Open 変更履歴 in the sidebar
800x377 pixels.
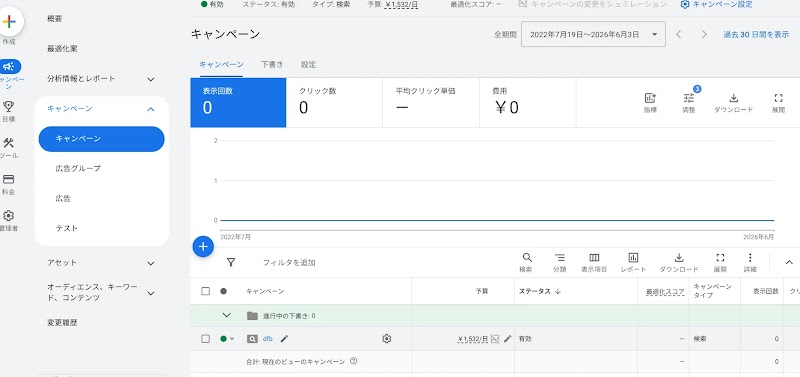[62, 322]
